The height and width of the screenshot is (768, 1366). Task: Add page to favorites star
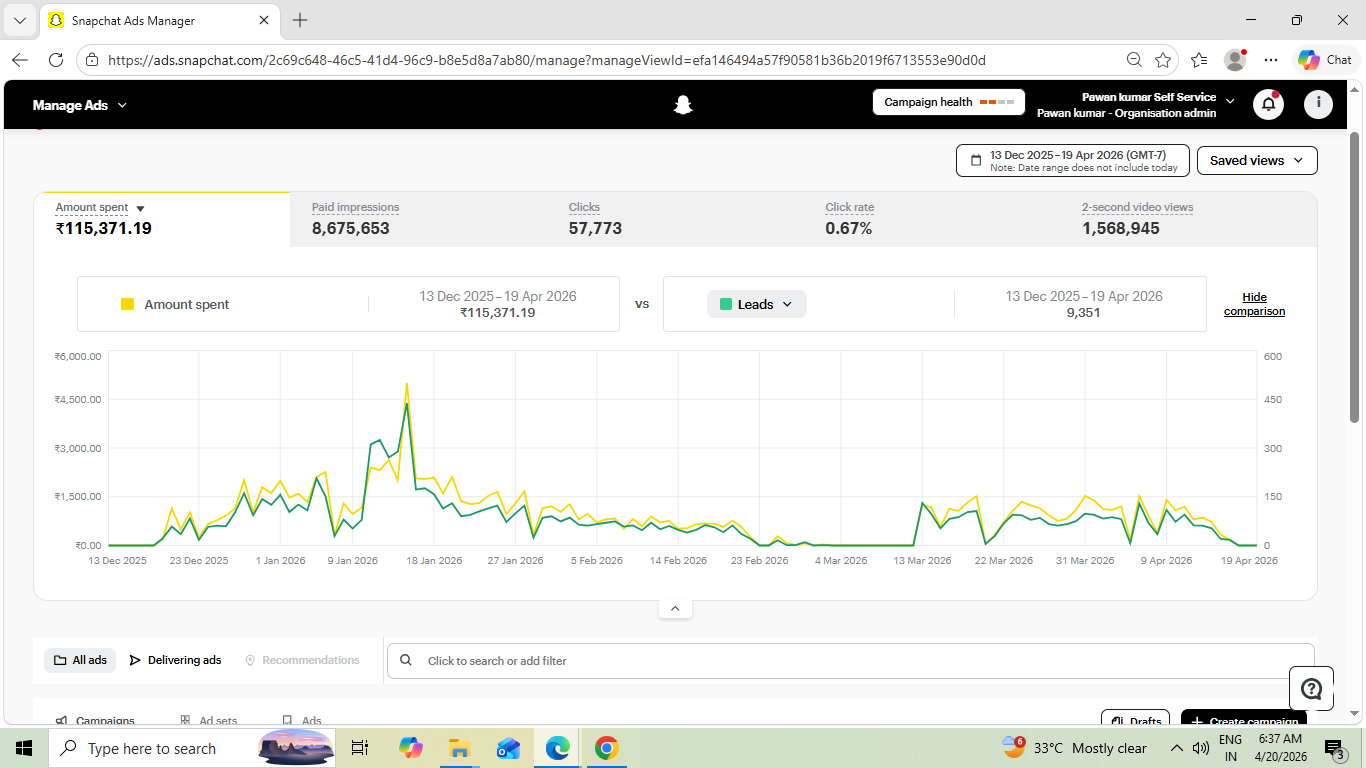click(1163, 60)
